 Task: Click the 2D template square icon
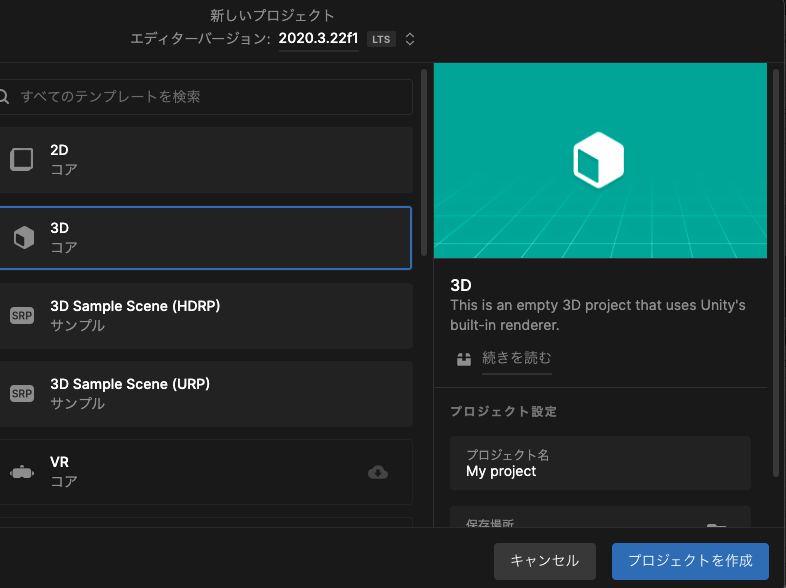(x=22, y=159)
